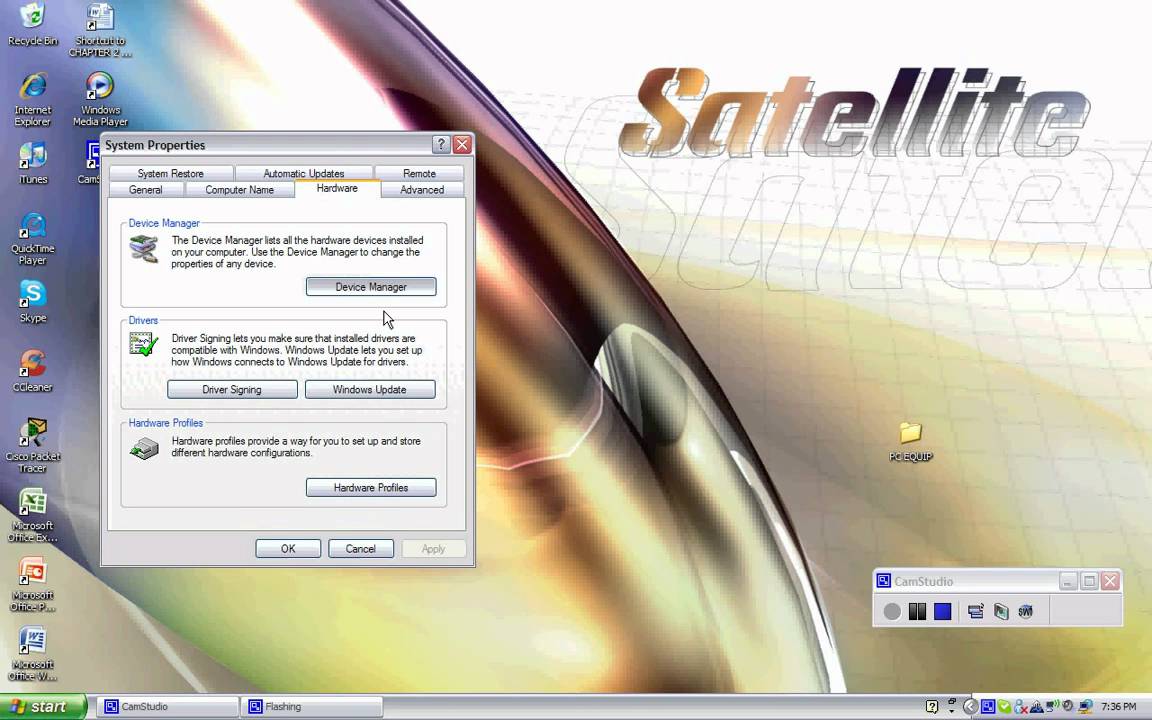Expand hidden tray icons with the arrow
The width and height of the screenshot is (1152, 720).
tap(970, 706)
